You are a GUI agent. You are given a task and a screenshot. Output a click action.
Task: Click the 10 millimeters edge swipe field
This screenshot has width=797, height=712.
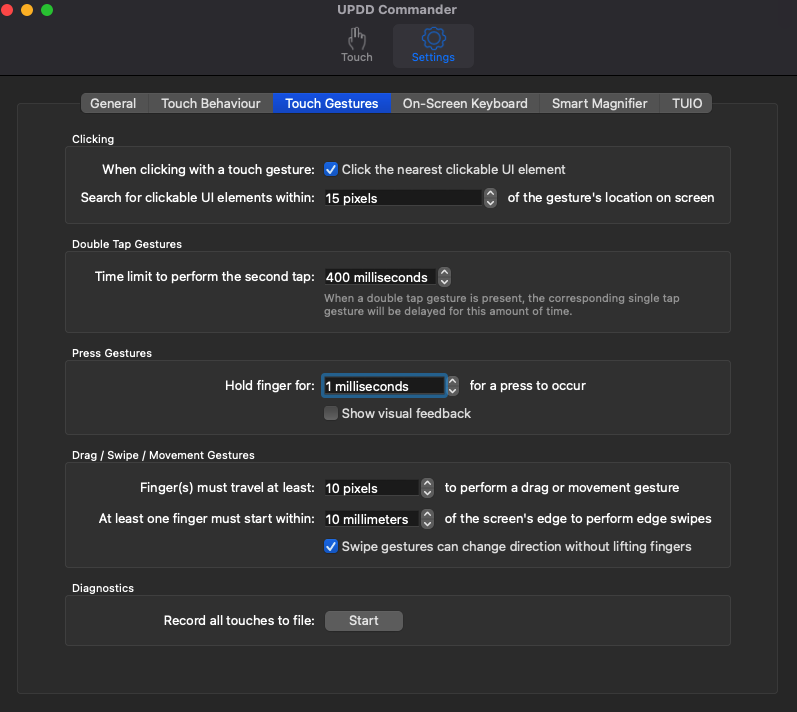click(x=371, y=519)
